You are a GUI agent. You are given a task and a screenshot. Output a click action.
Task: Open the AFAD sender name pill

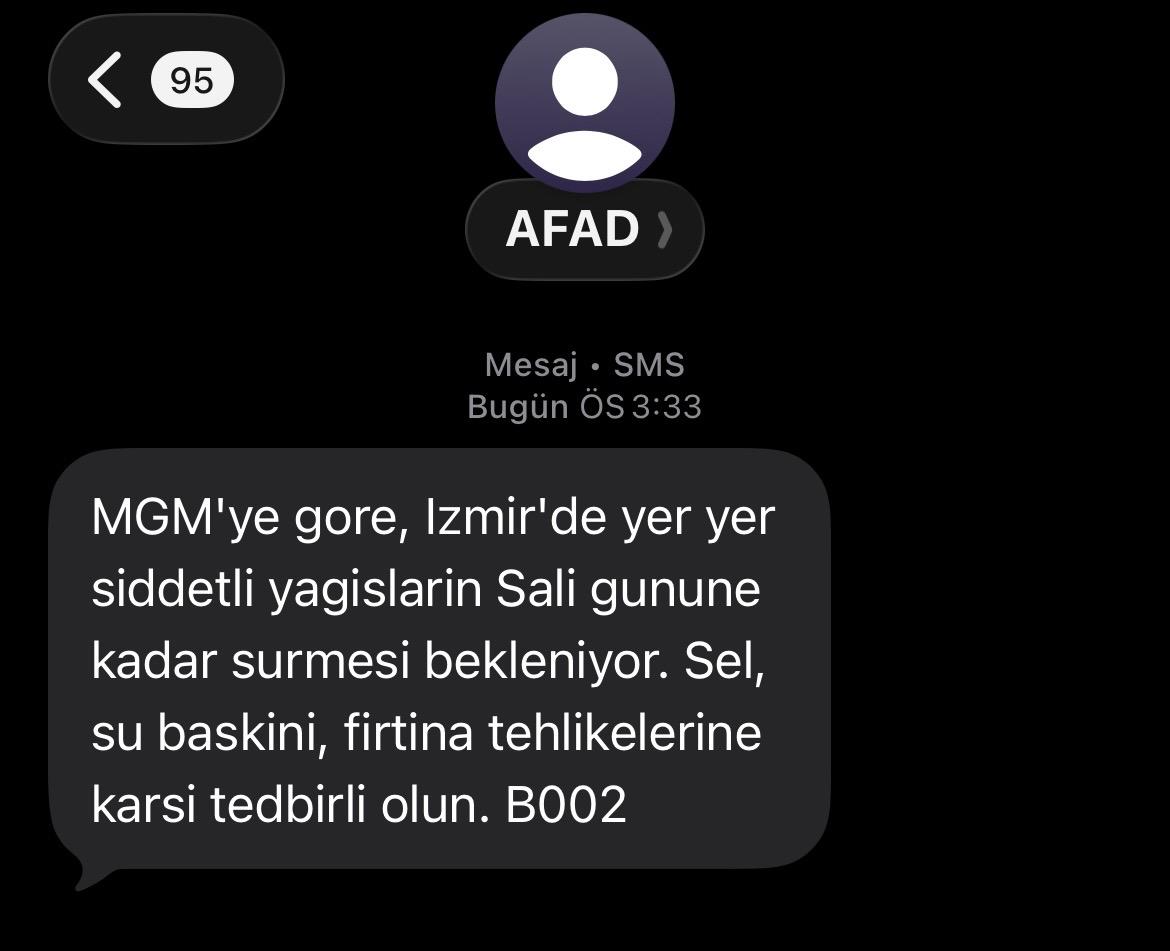(585, 229)
